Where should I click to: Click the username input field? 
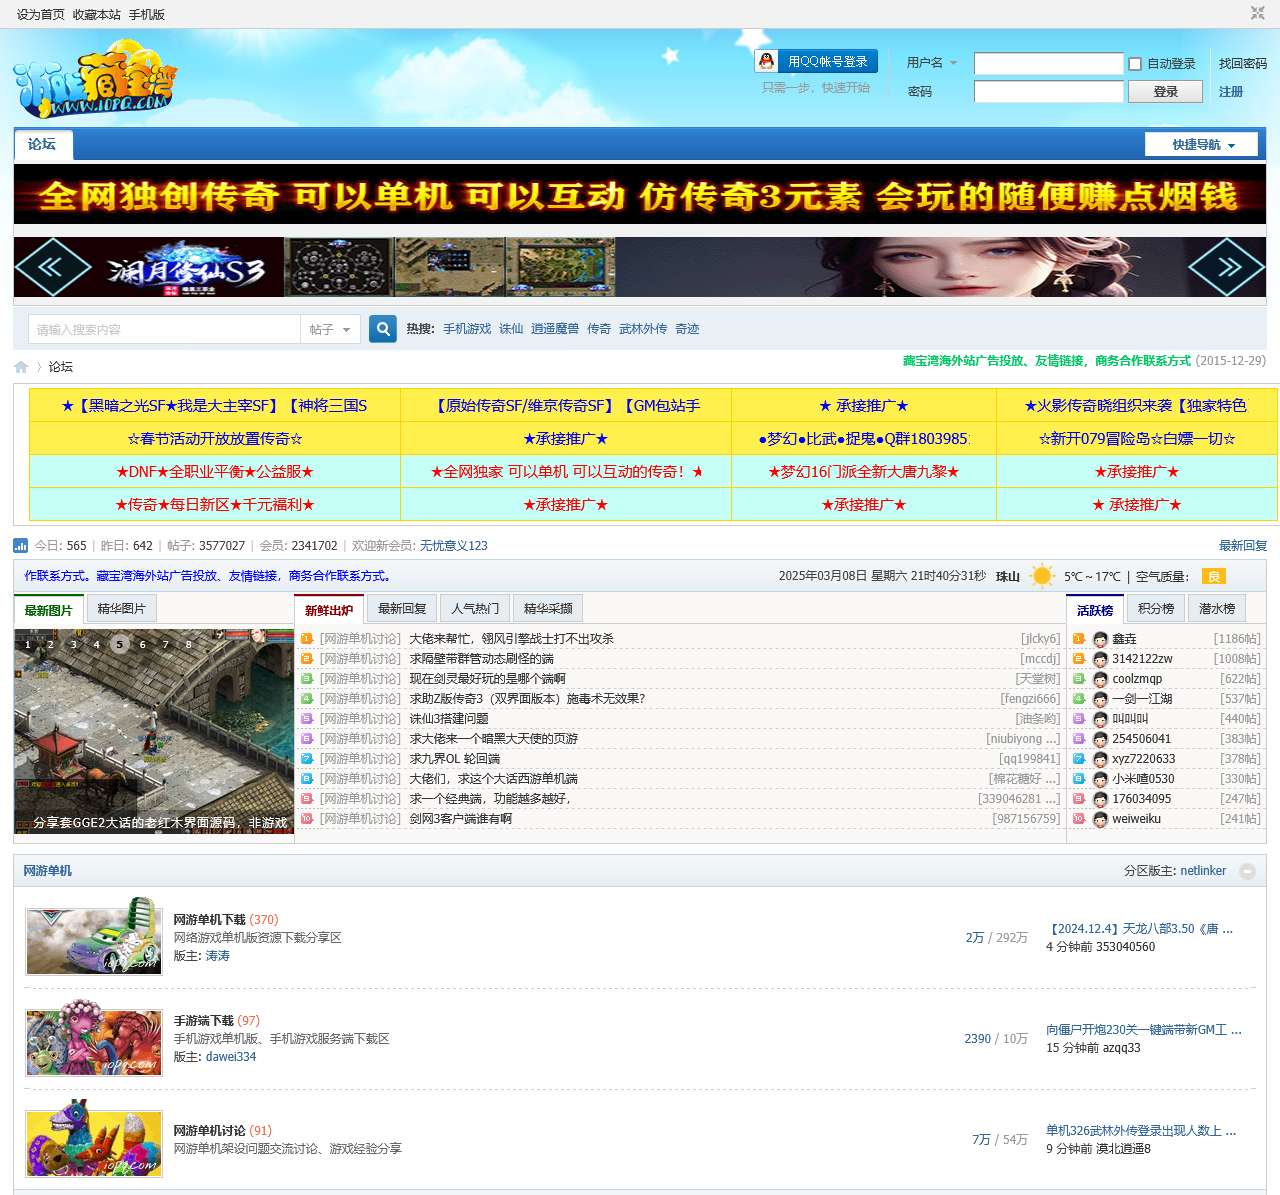coord(1049,64)
